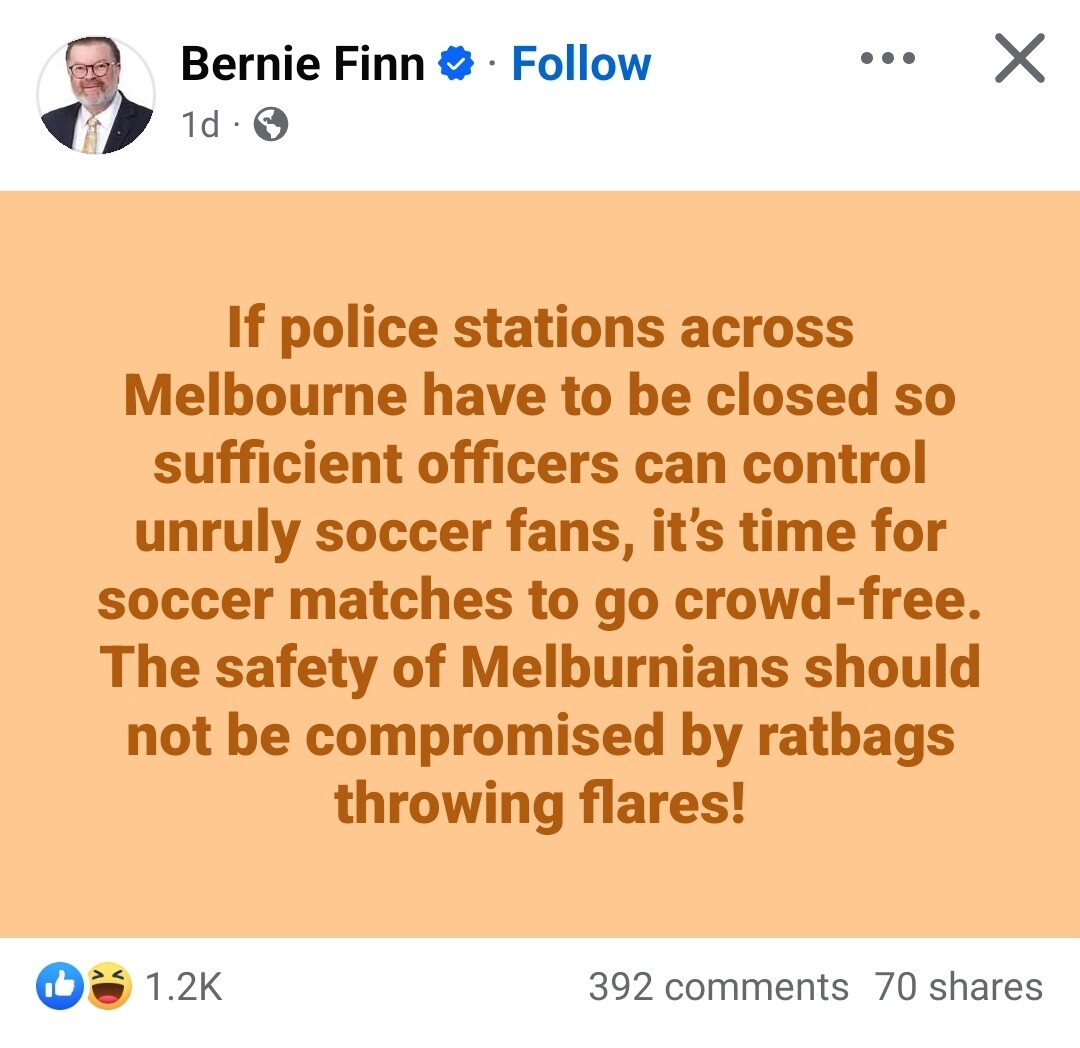Click the 'Melbourne have to be closed' line
This screenshot has width=1080, height=1048.
(540, 395)
